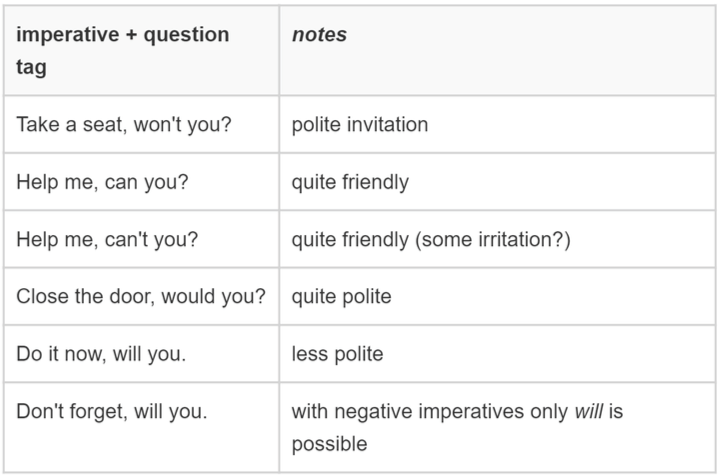Screen dimensions: 721x476
Task: Click 'Take a seat, won't you?' example
Action: [x=124, y=125]
